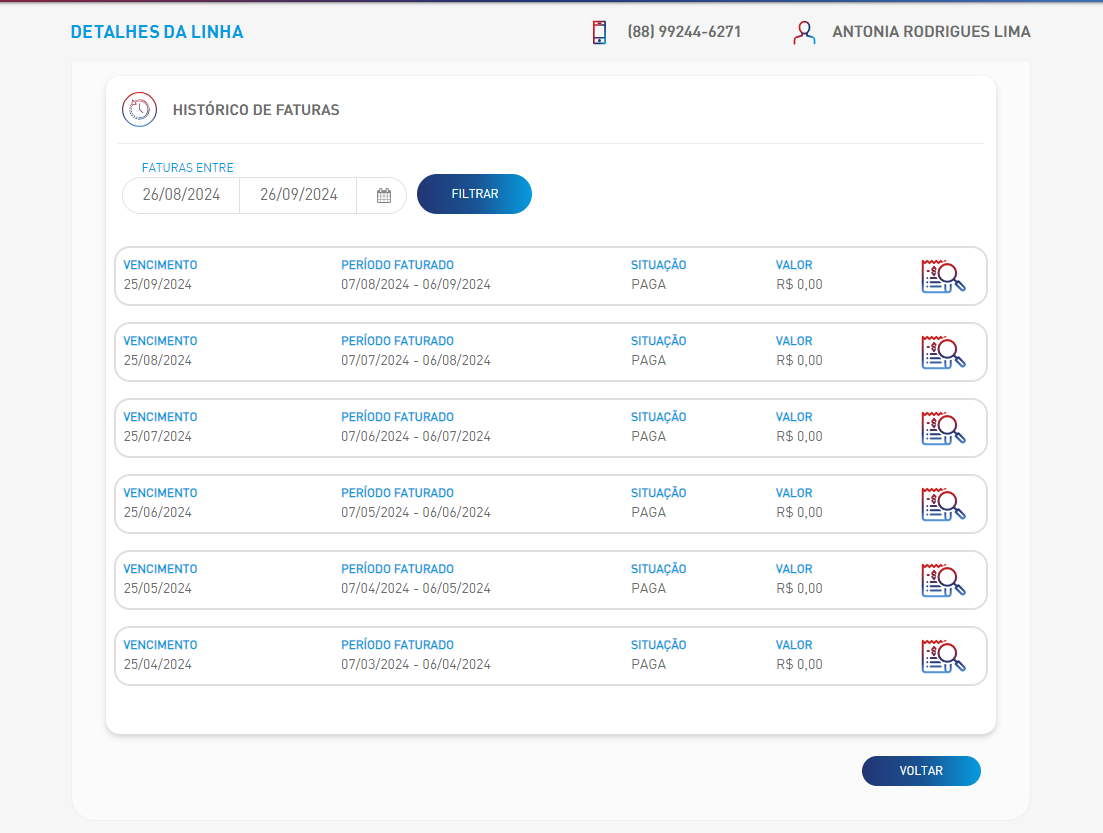This screenshot has width=1103, height=833.
Task: Select due date 25/07/2024
Action: pyautogui.click(x=158, y=436)
